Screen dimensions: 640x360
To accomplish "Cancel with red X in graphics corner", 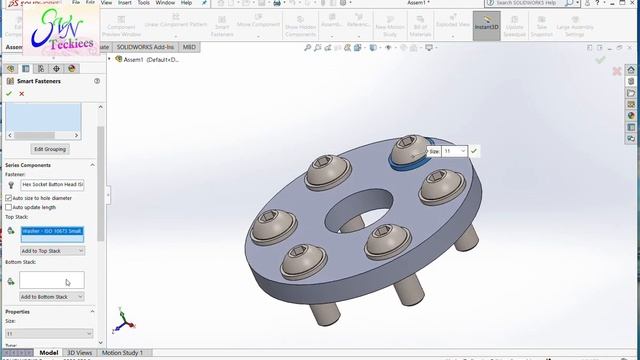I will coord(617,71).
